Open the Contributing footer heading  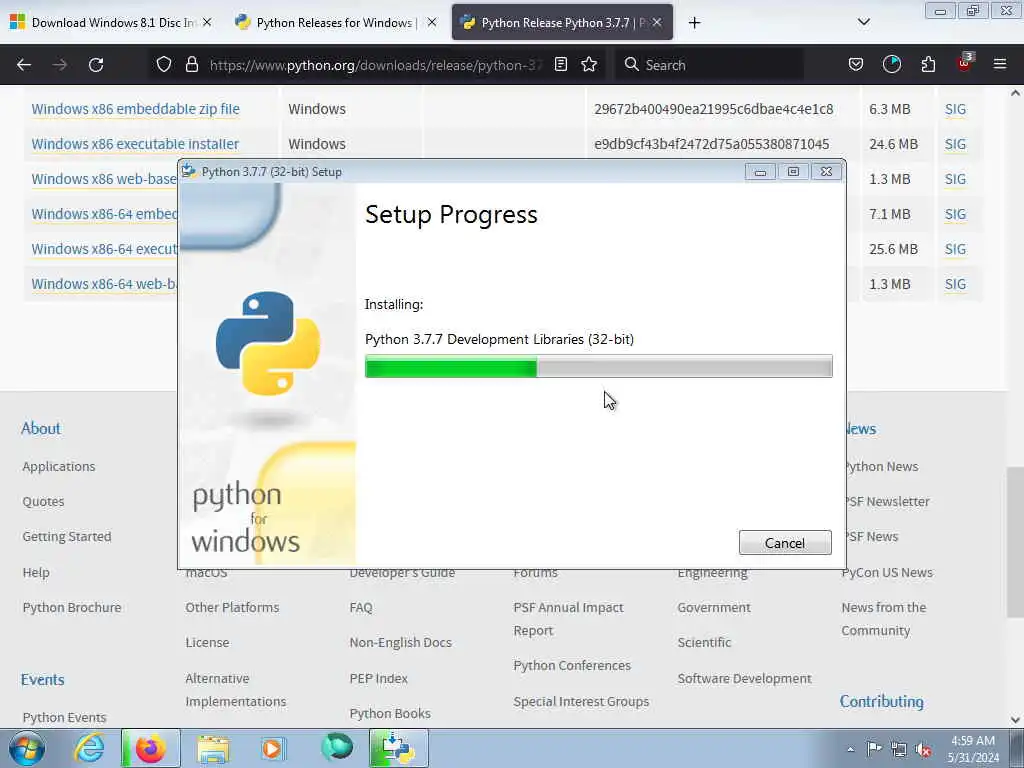882,701
